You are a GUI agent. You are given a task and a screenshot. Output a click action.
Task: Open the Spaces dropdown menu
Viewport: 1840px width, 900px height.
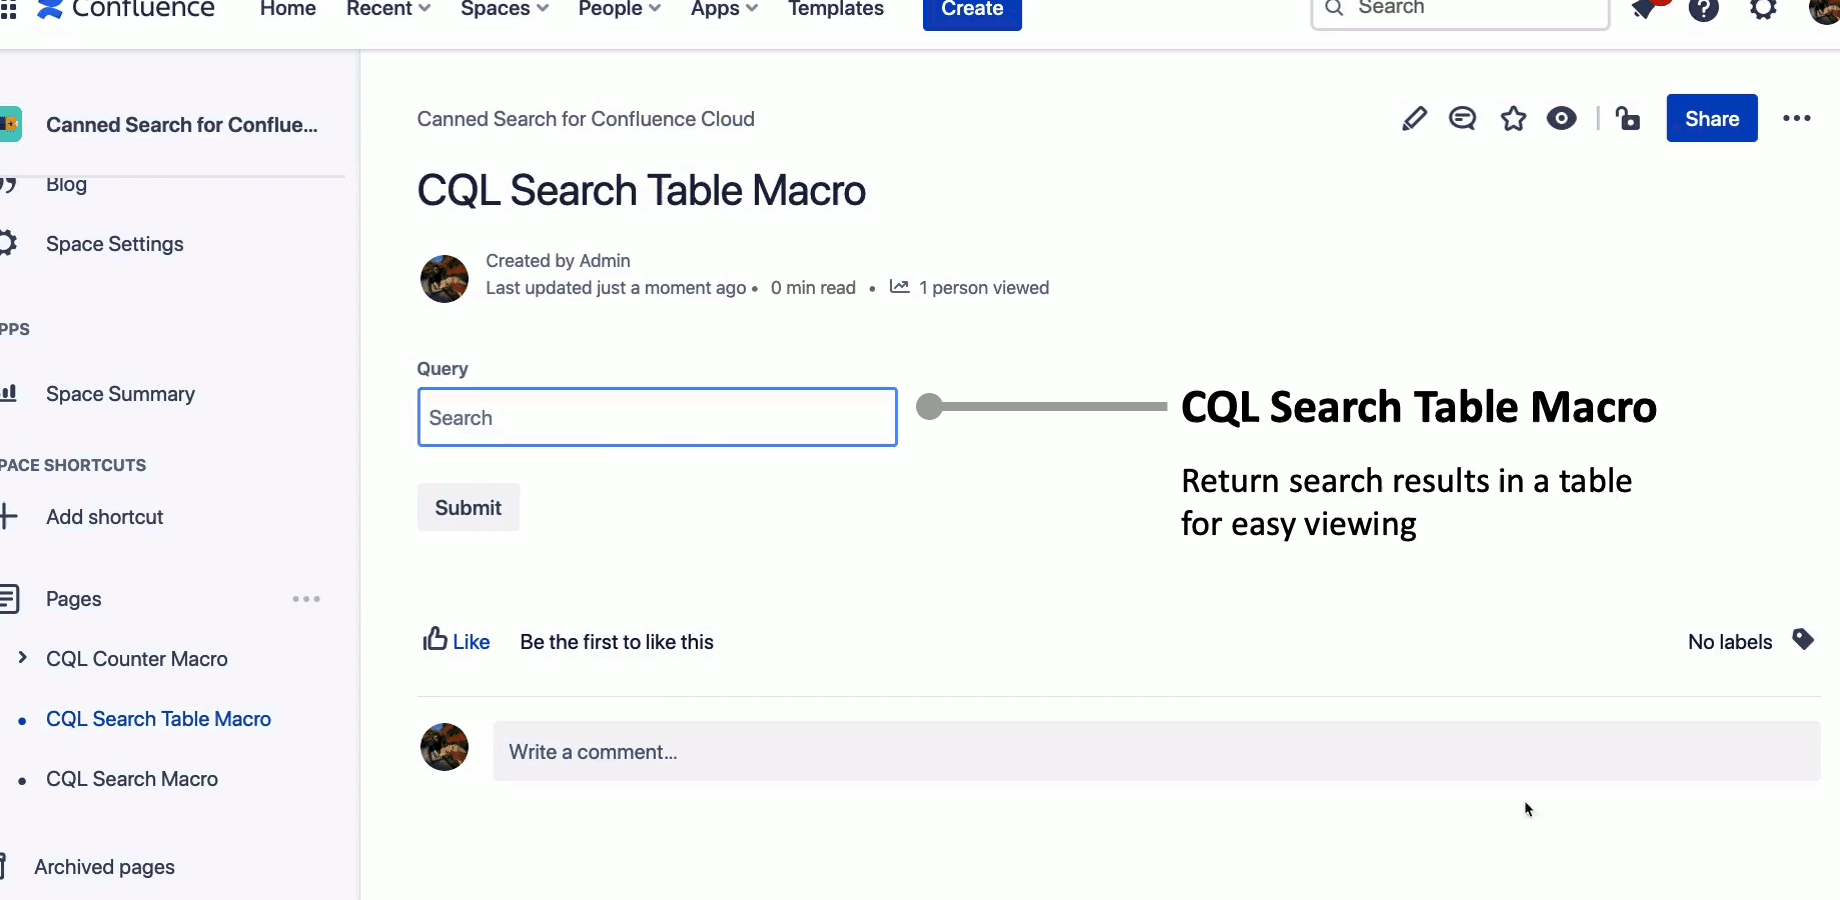[503, 9]
